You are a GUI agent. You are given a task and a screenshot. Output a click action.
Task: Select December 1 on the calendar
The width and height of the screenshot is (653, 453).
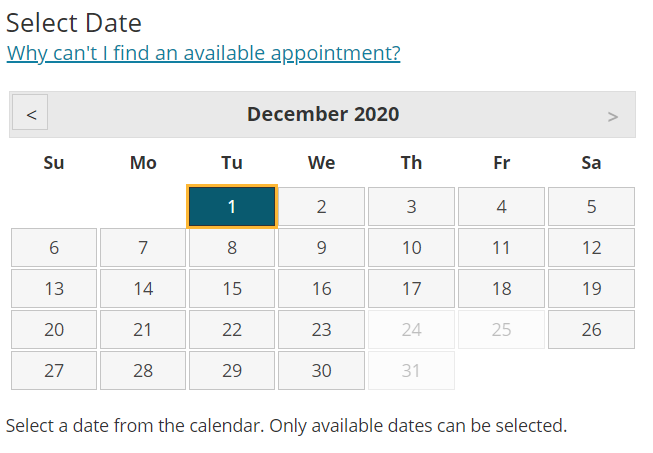pyautogui.click(x=232, y=207)
